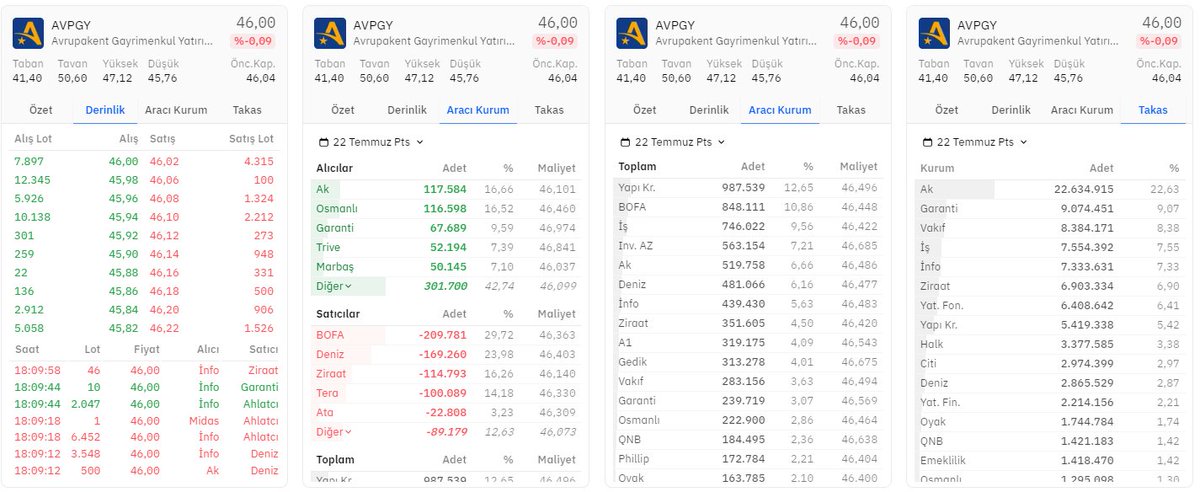Click the Alış Lot column header
1200x492 pixels.
pos(34,139)
